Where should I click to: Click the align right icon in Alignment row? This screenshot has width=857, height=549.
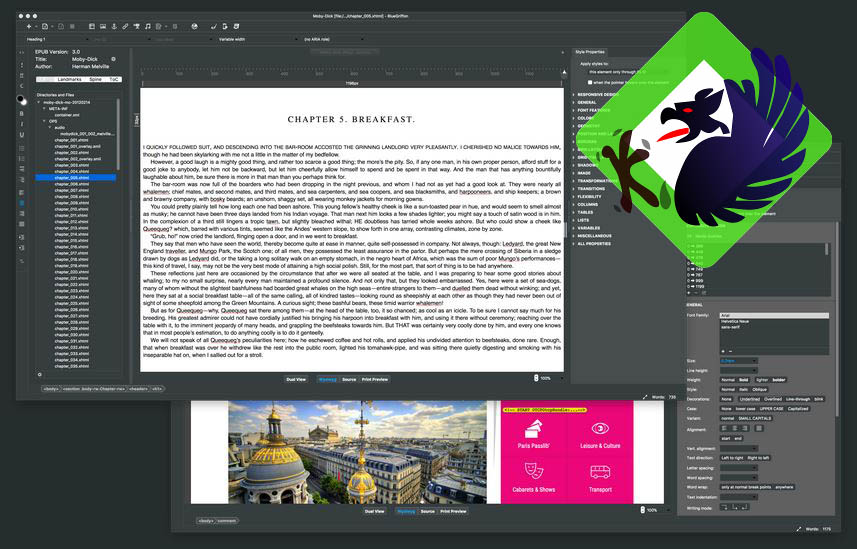pyautogui.click(x=745, y=428)
